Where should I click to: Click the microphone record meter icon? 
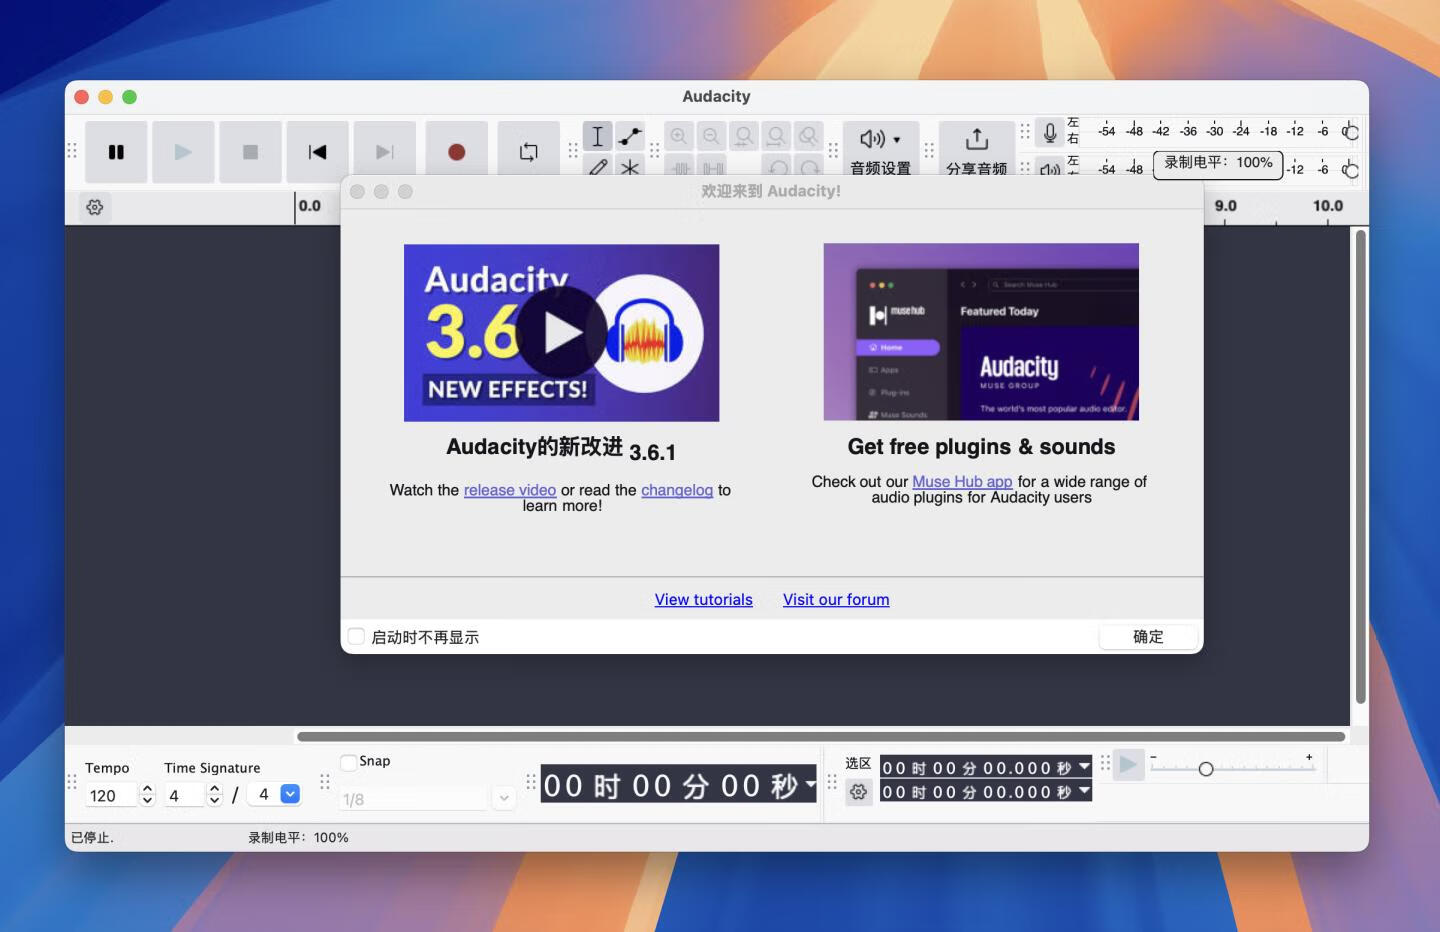tap(1049, 132)
